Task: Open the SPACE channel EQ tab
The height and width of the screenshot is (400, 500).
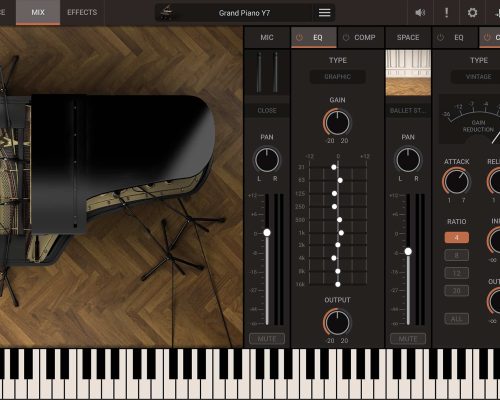Action: (455, 37)
